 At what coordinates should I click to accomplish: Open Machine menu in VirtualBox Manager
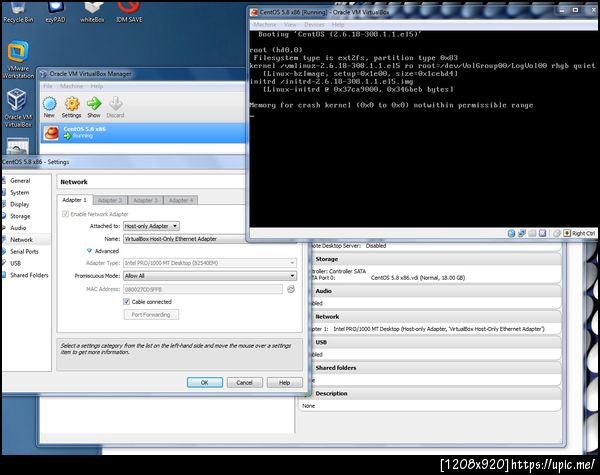[x=72, y=86]
